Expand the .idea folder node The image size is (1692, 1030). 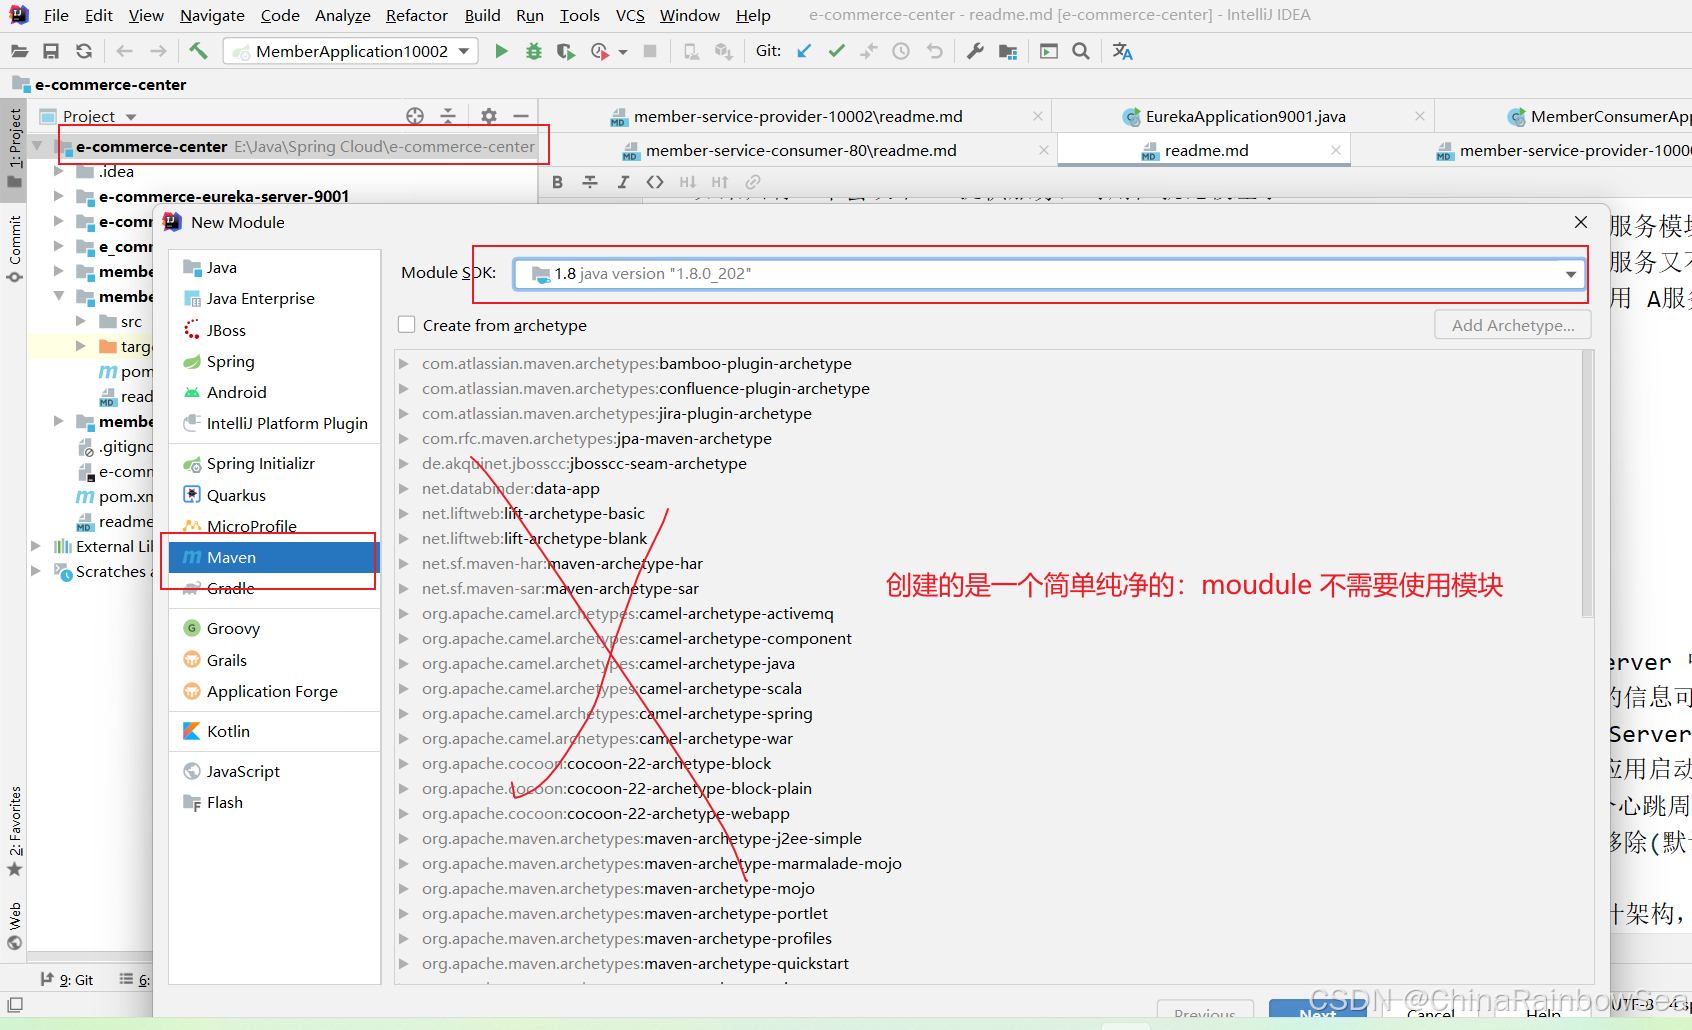coord(59,171)
